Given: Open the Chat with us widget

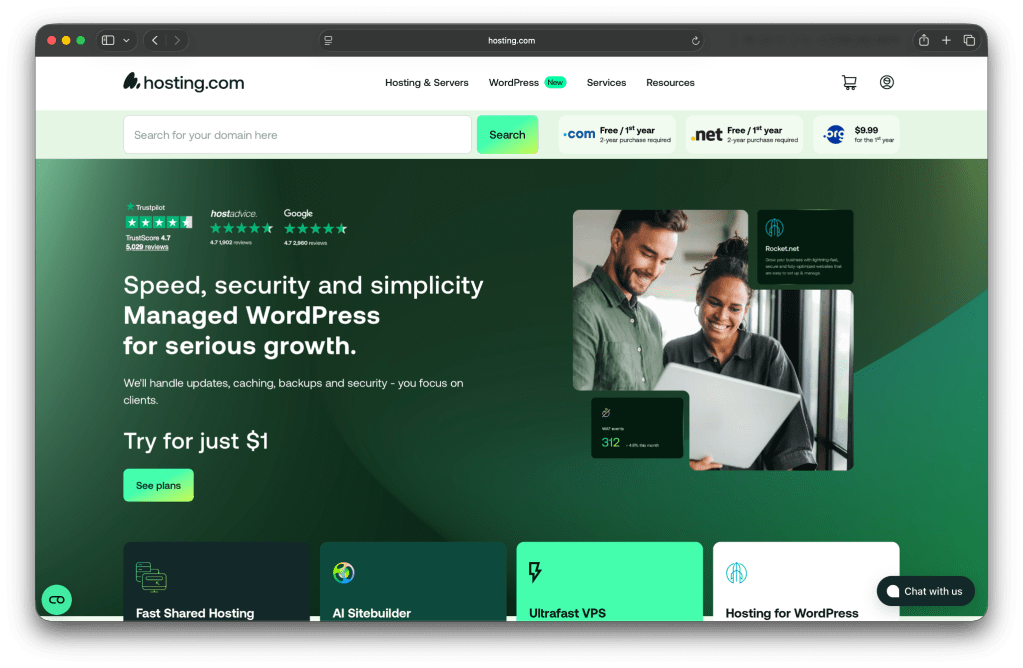Looking at the screenshot, I should 925,591.
